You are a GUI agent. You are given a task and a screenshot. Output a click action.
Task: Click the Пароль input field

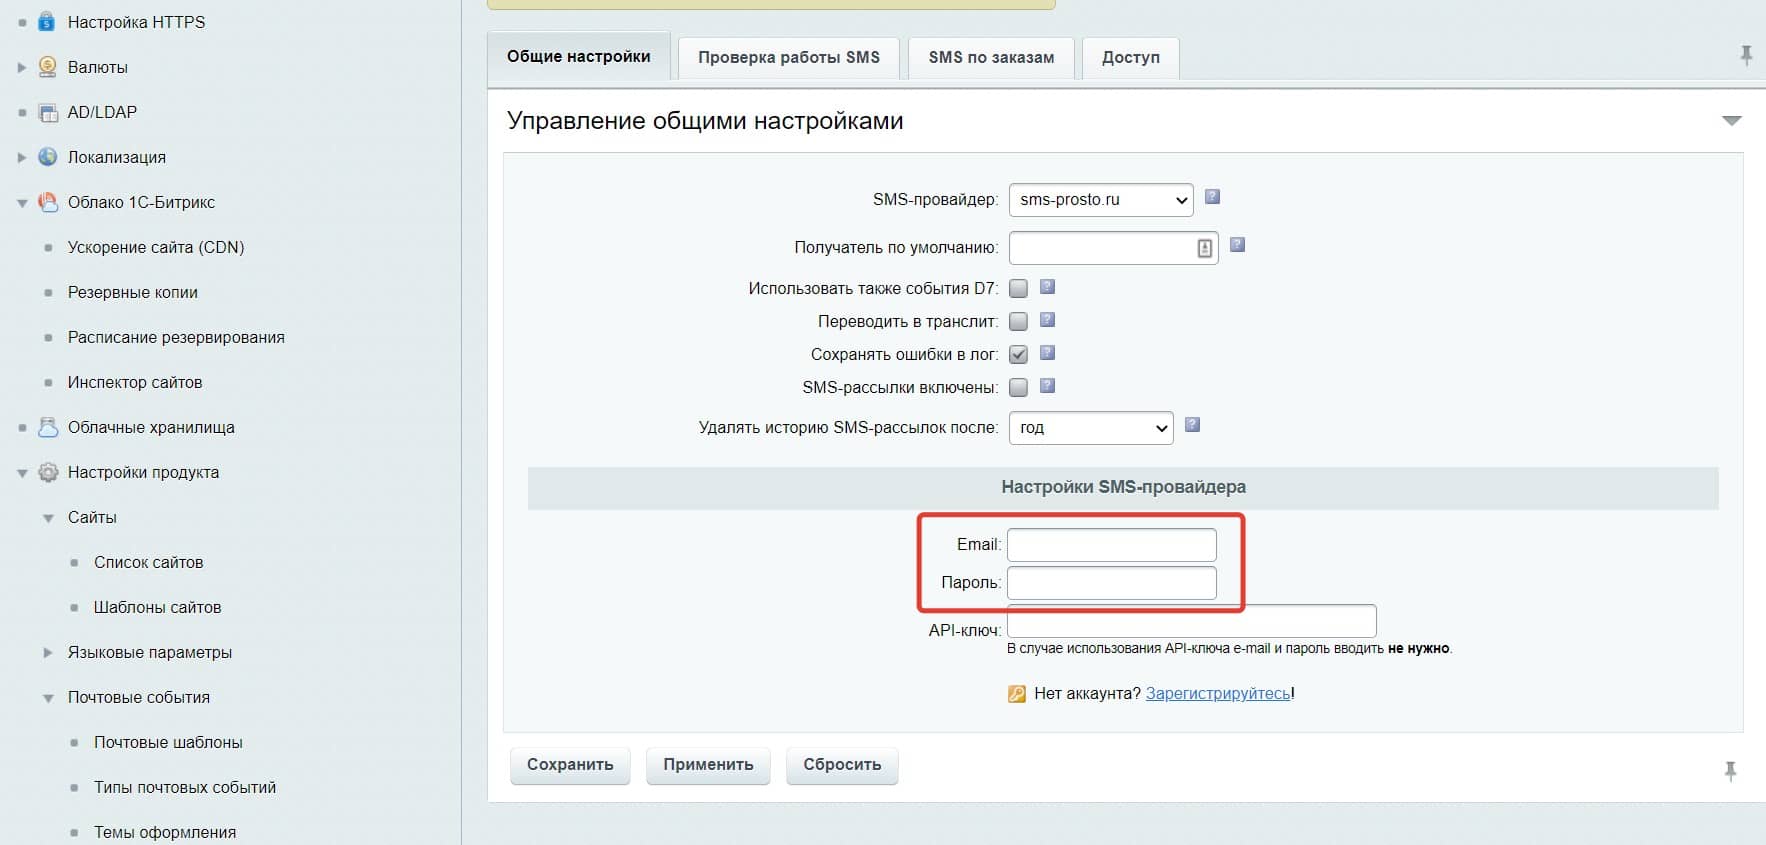[x=1112, y=583]
